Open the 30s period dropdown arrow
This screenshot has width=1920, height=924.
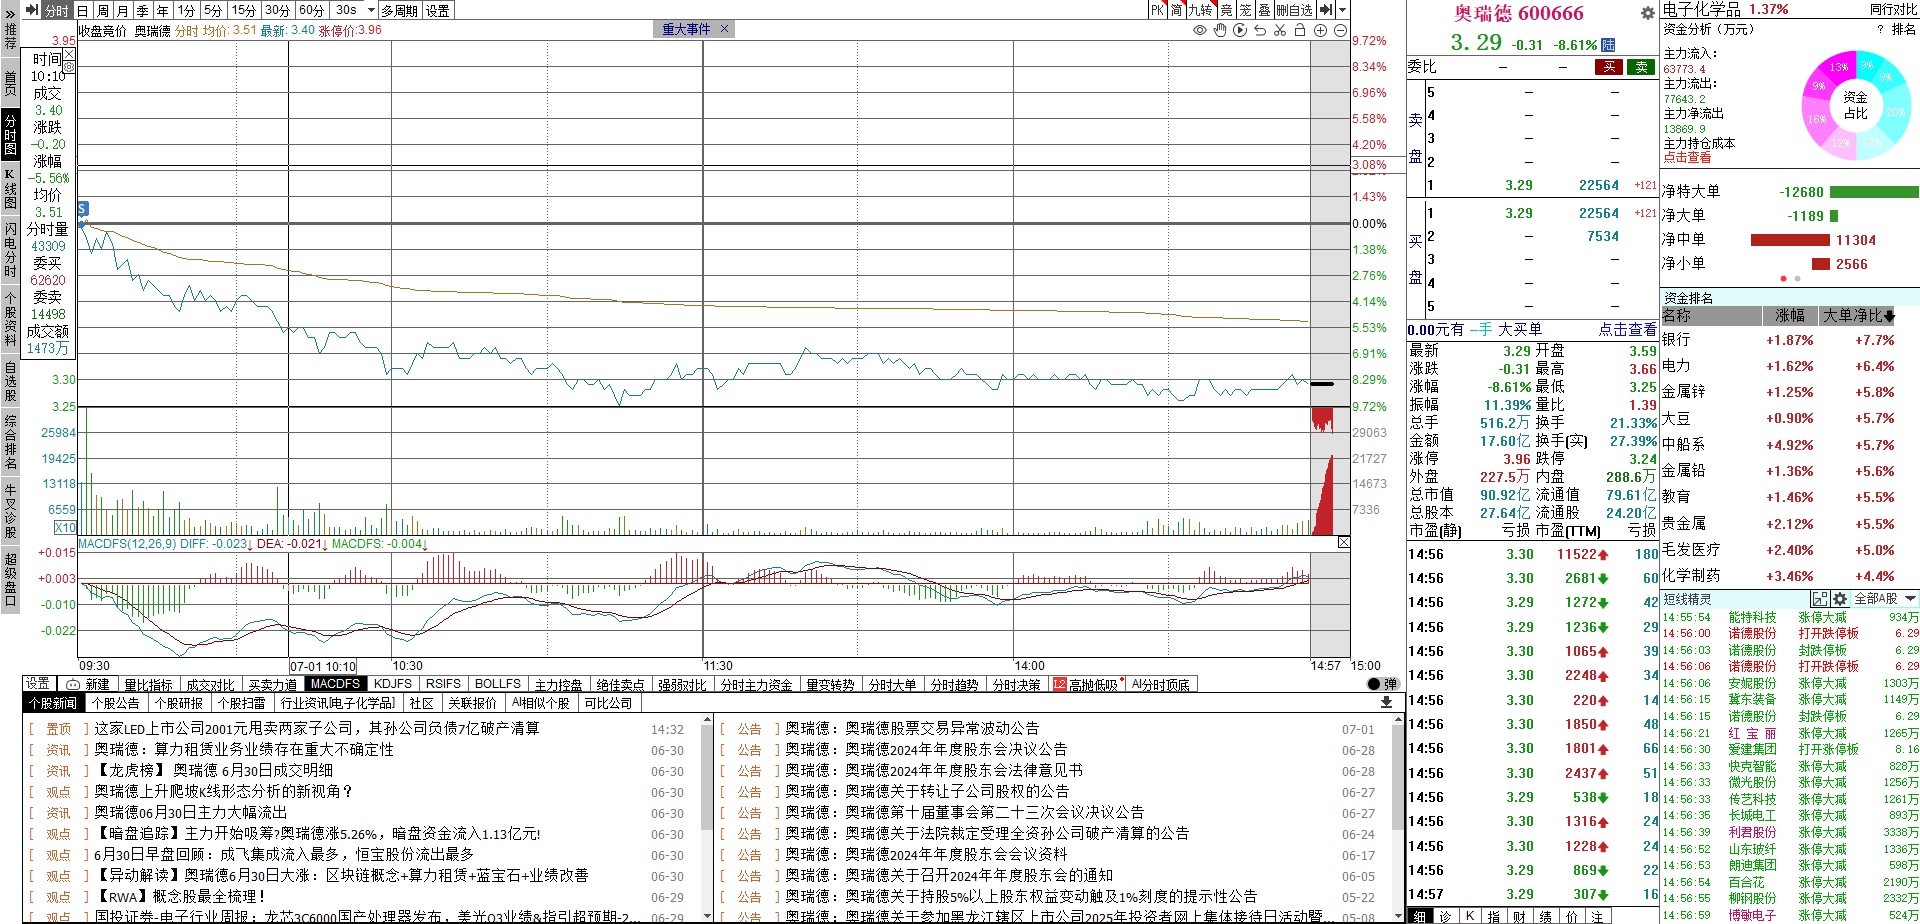coord(371,10)
